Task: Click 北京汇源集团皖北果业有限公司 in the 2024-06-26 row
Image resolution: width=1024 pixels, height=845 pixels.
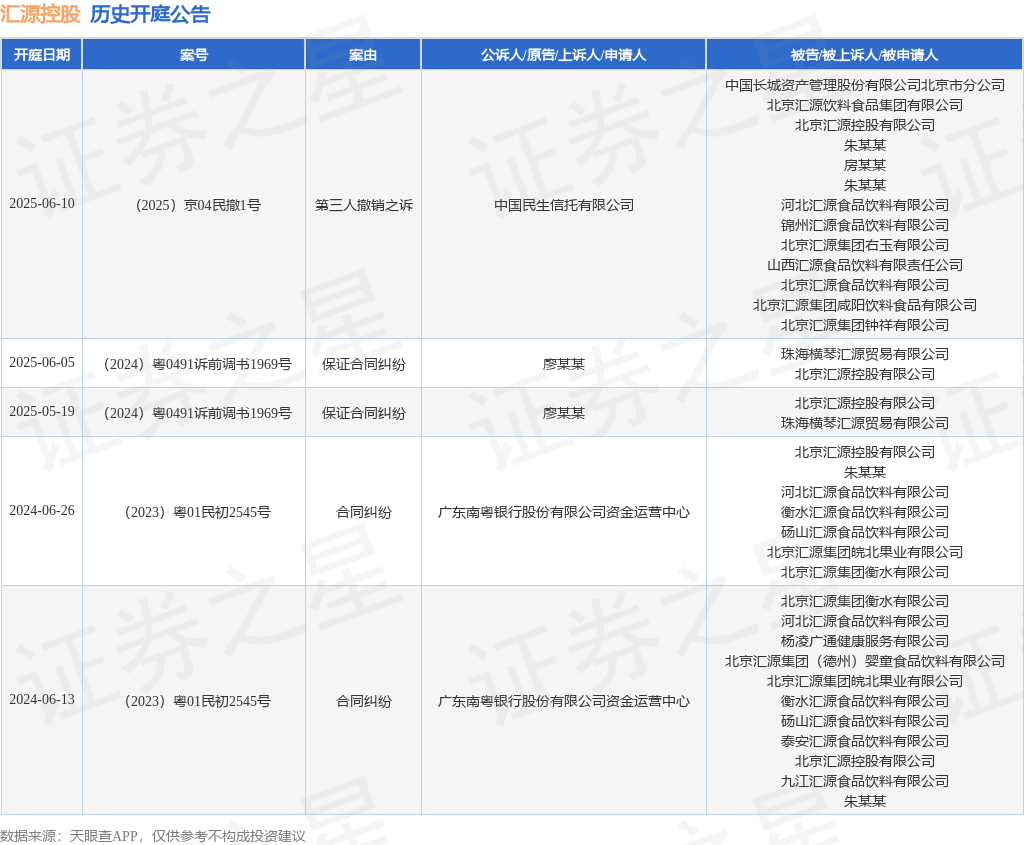Action: tap(865, 552)
